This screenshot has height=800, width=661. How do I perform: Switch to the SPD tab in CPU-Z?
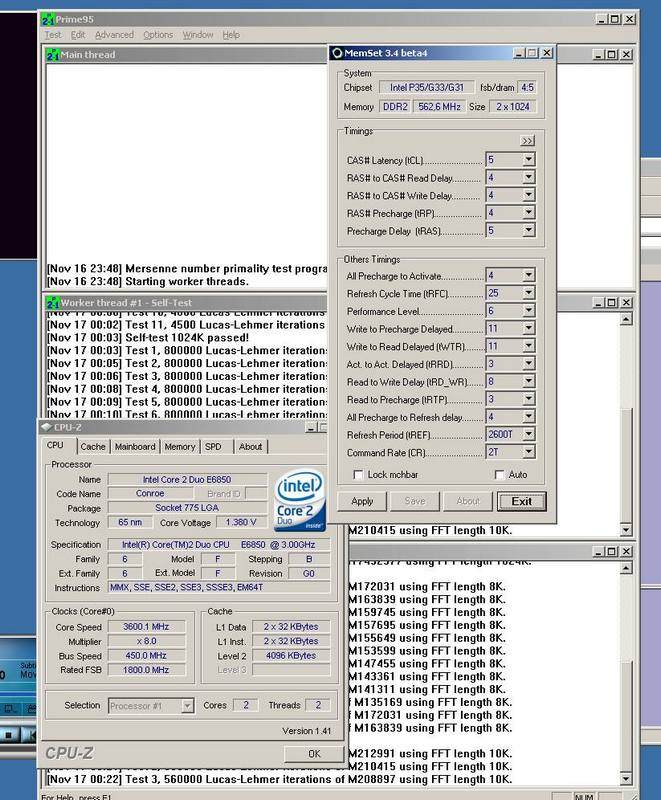(x=213, y=446)
